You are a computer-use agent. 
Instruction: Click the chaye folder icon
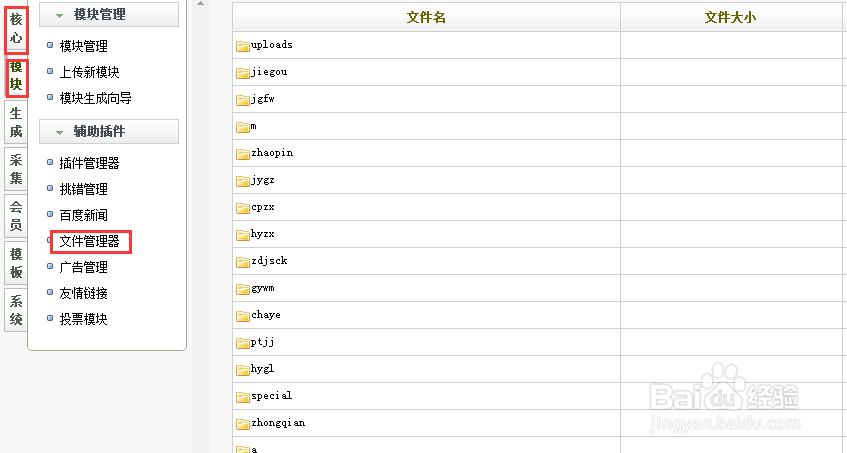click(243, 316)
